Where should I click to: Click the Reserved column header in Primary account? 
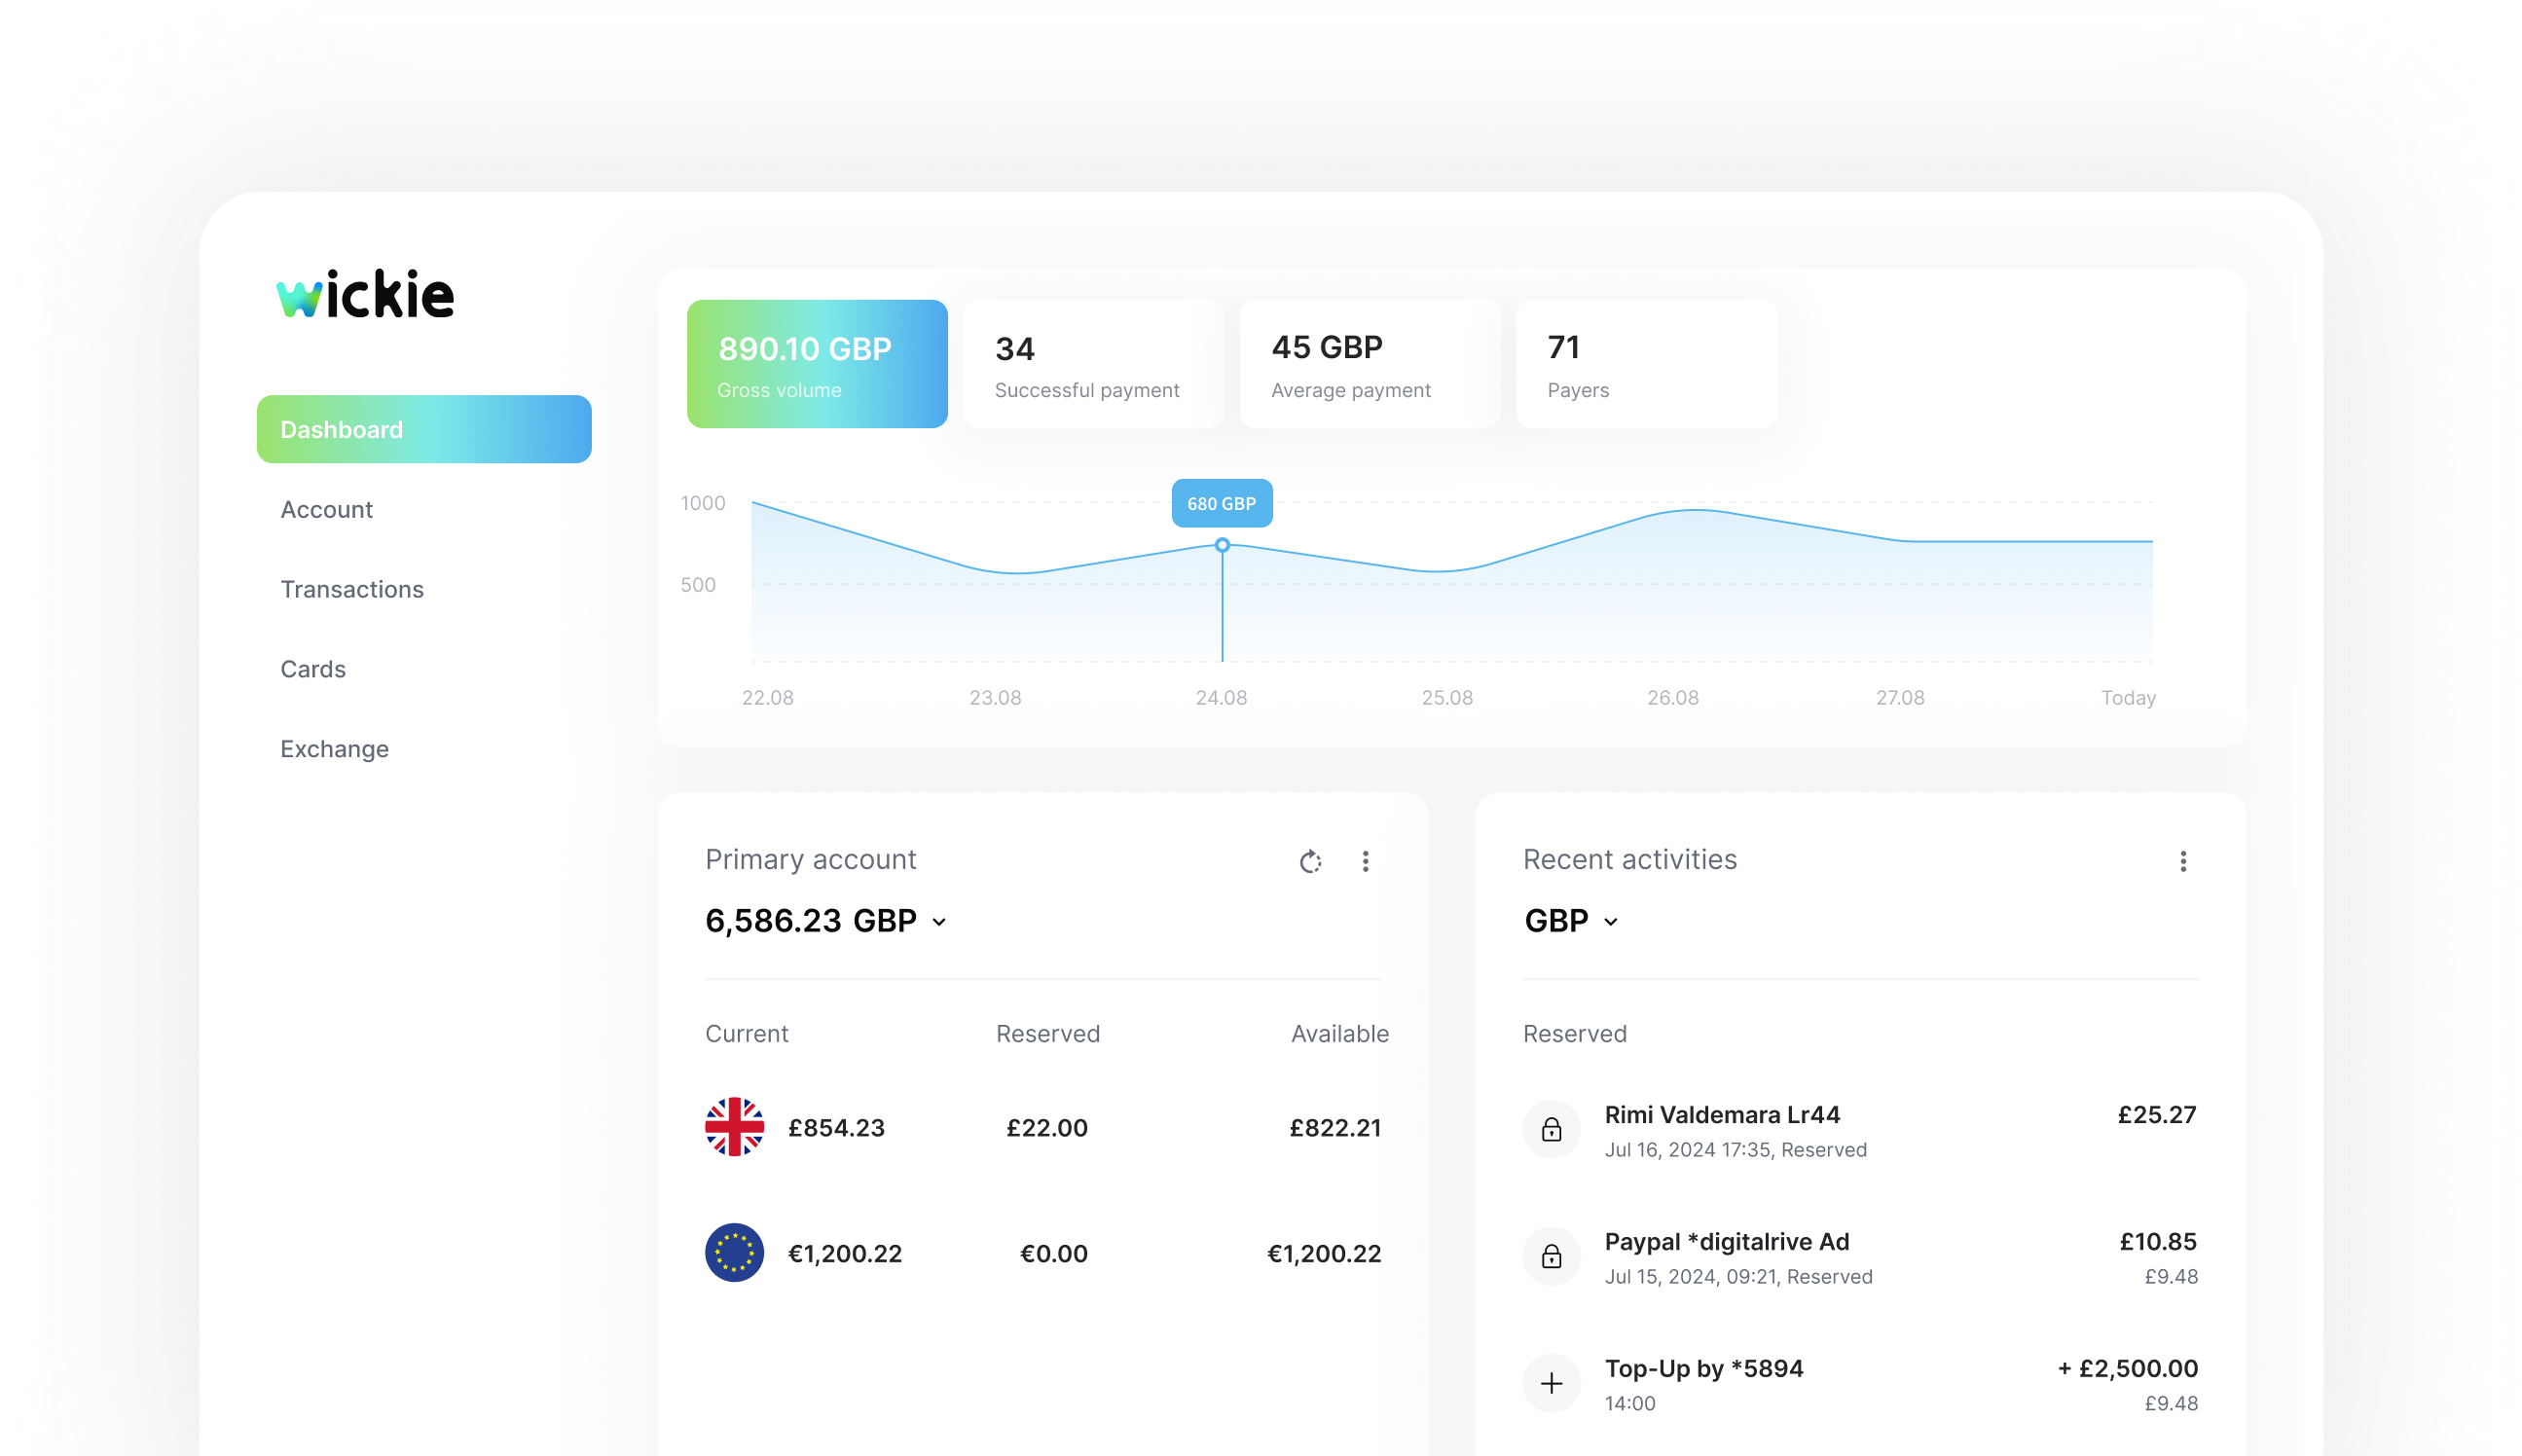(1048, 1034)
